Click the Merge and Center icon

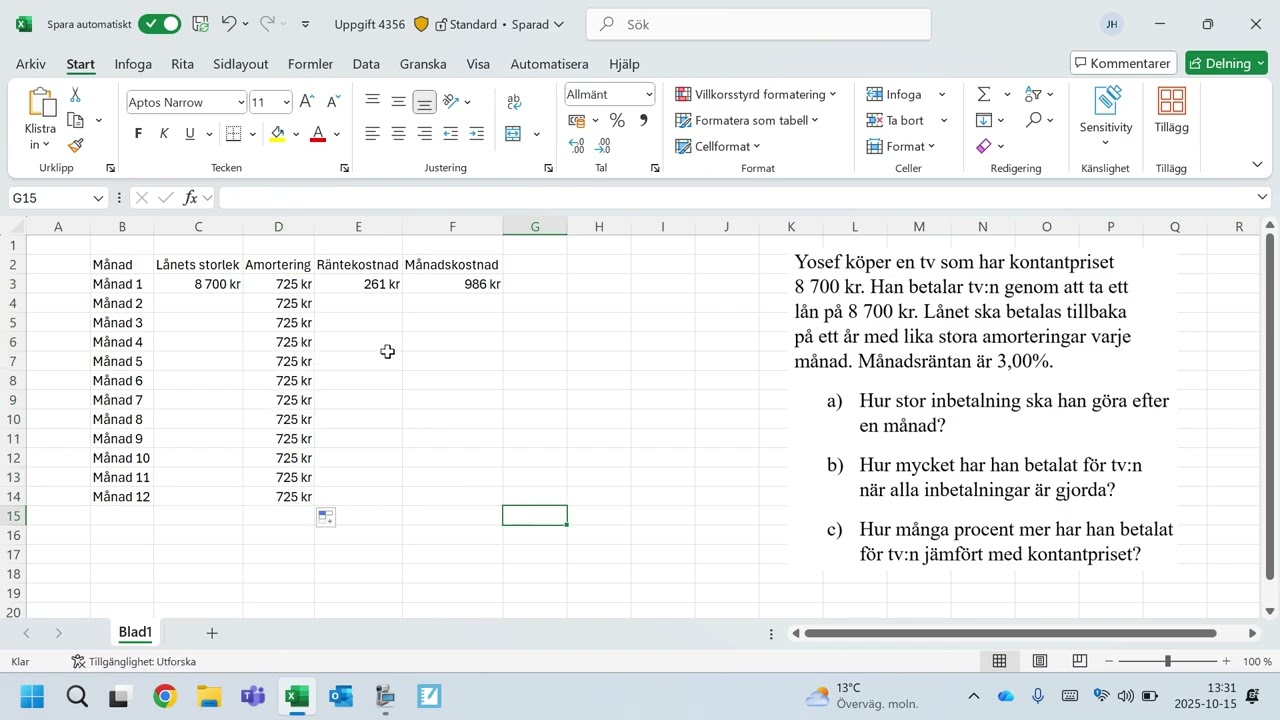513,134
